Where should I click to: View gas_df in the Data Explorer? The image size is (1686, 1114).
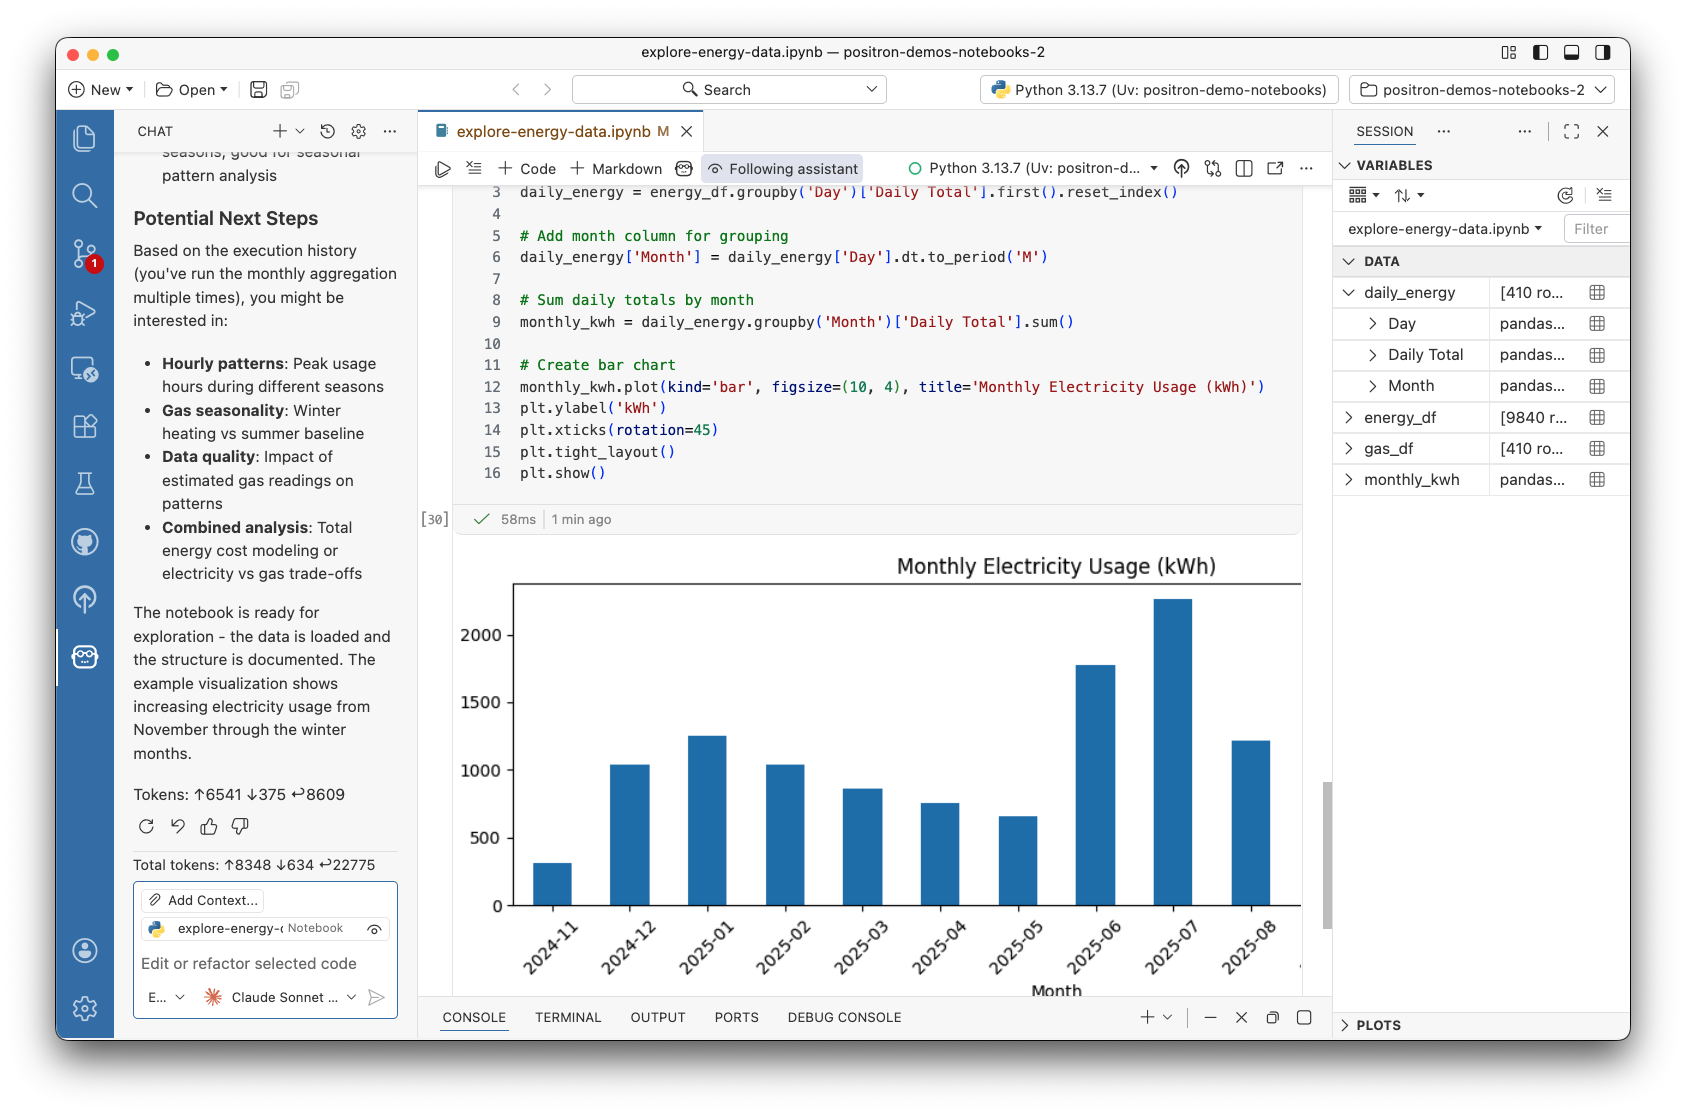1597,448
